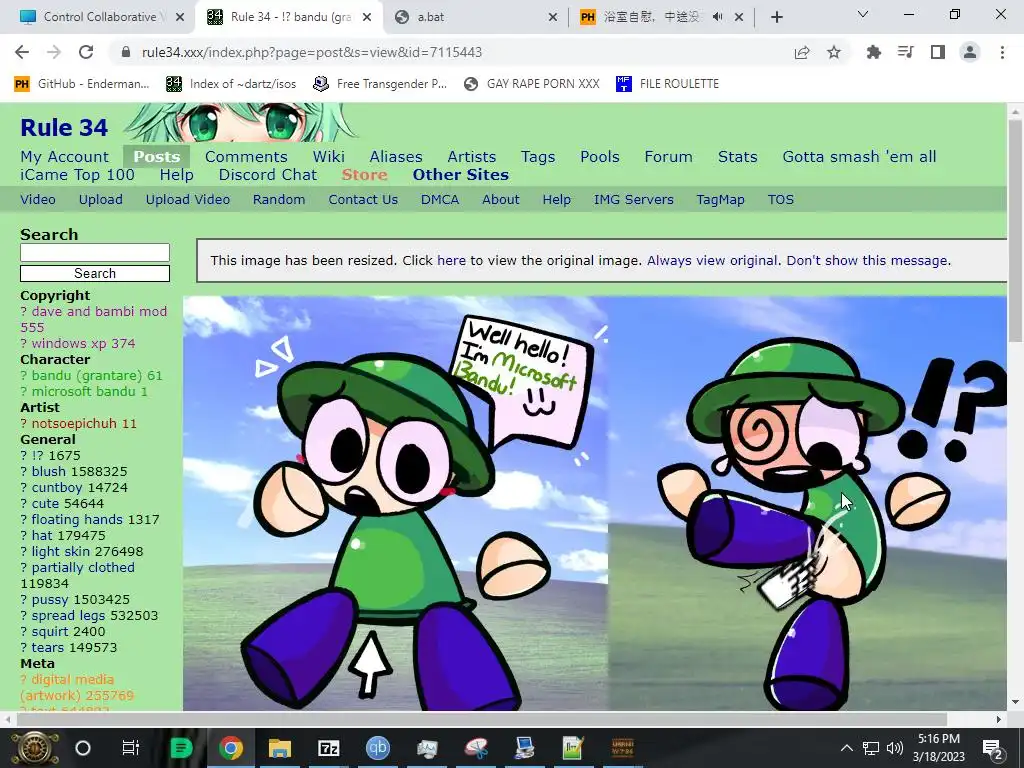Click the browser forward arrow
Image resolution: width=1024 pixels, height=768 pixels.
[54, 52]
